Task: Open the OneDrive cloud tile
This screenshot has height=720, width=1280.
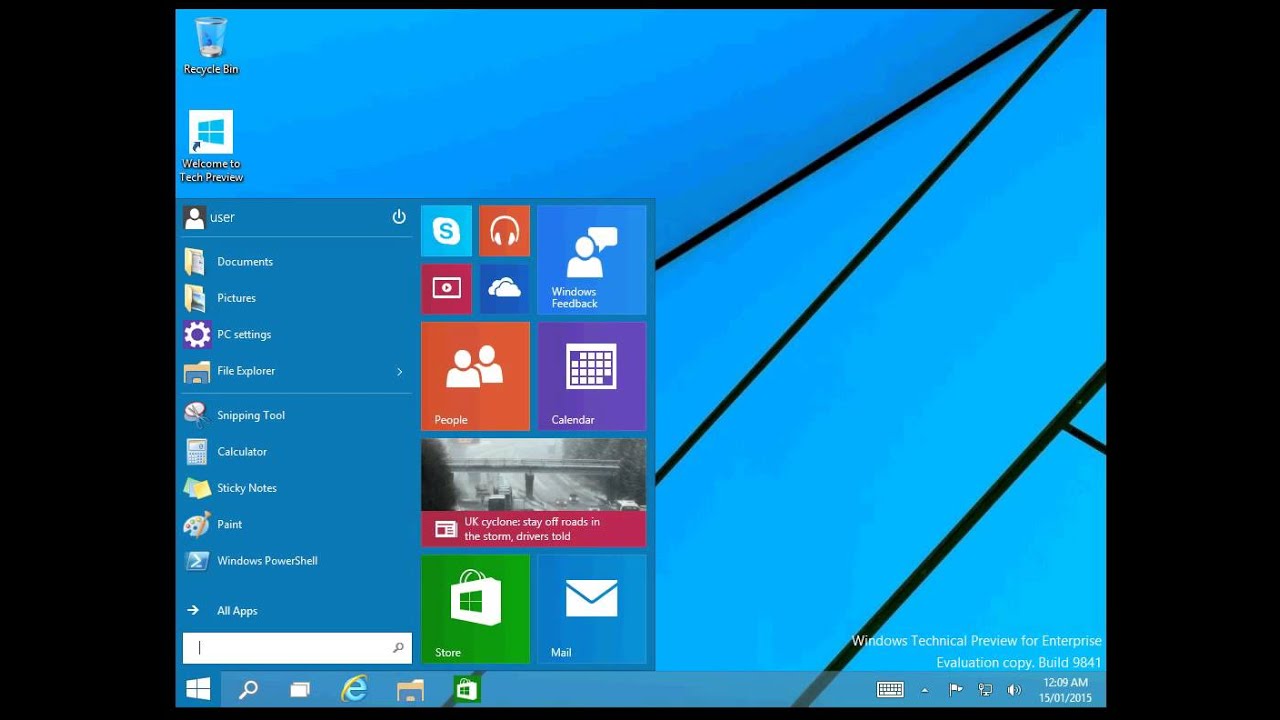Action: point(504,289)
